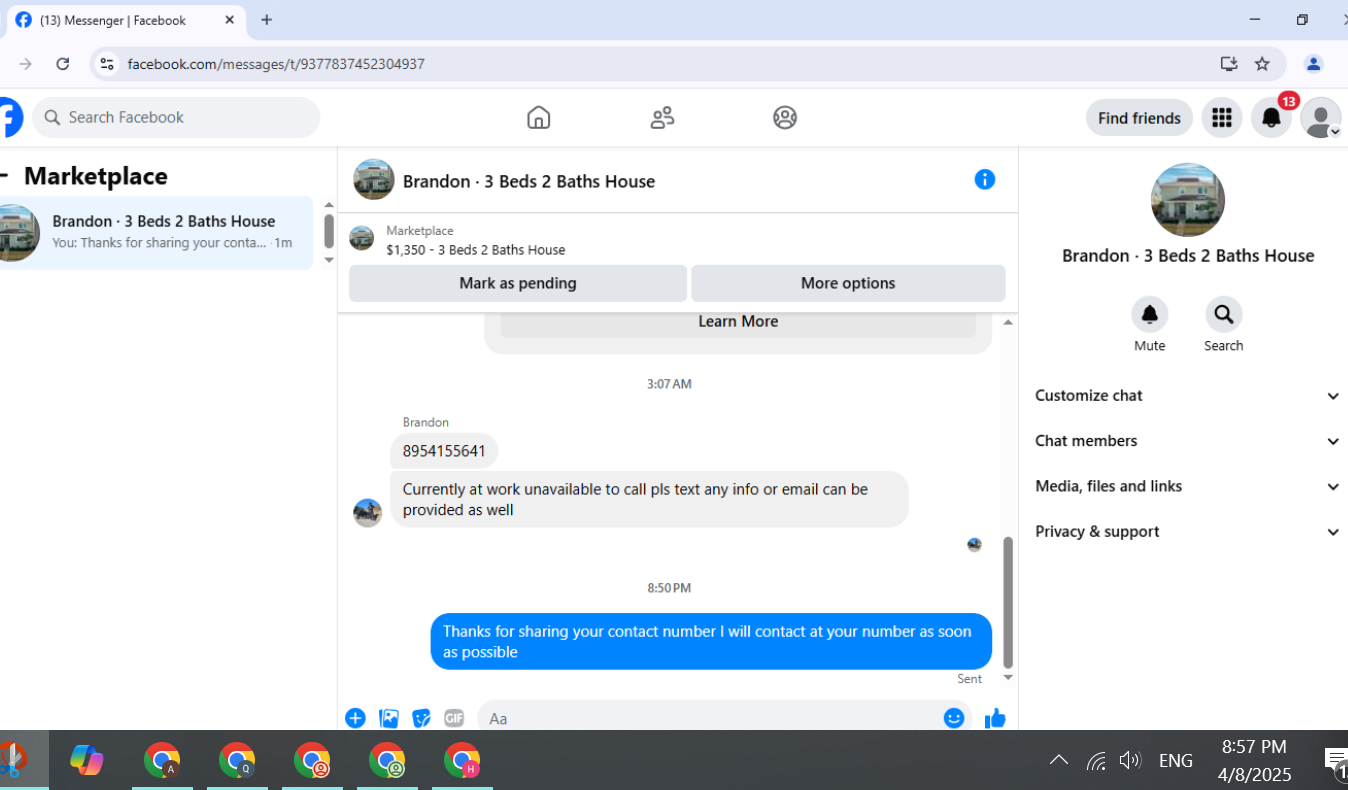Expand the Privacy & support section
1348x790 pixels.
(1187, 532)
